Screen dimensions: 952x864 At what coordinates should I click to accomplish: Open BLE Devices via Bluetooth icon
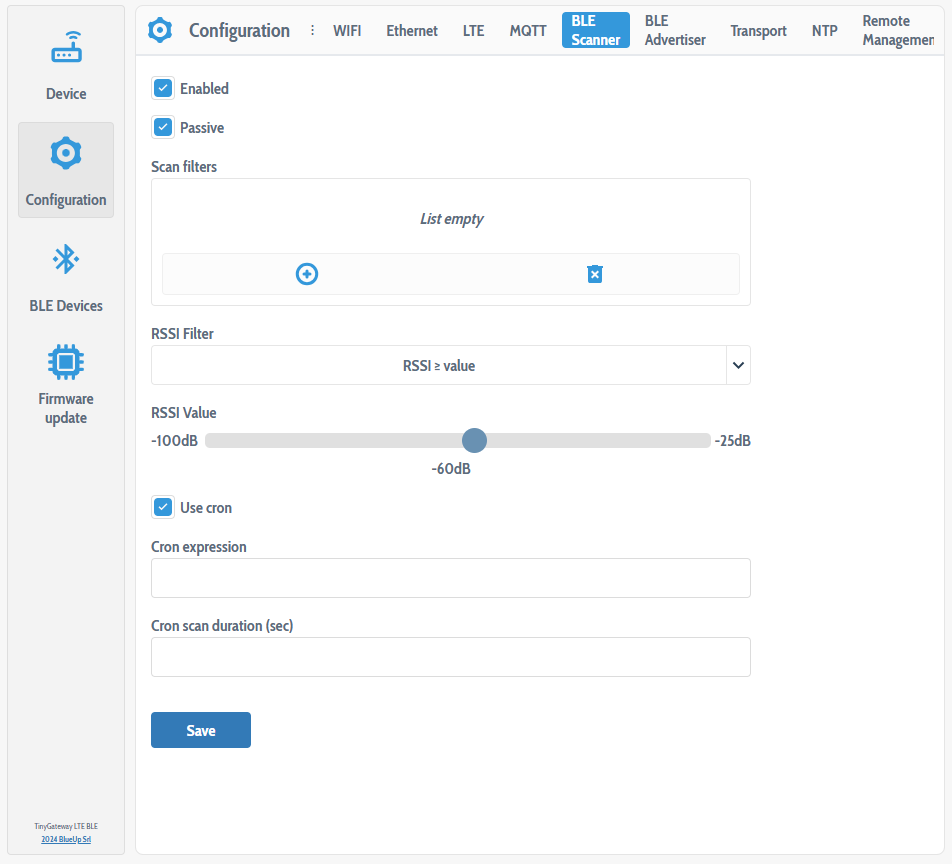66,260
